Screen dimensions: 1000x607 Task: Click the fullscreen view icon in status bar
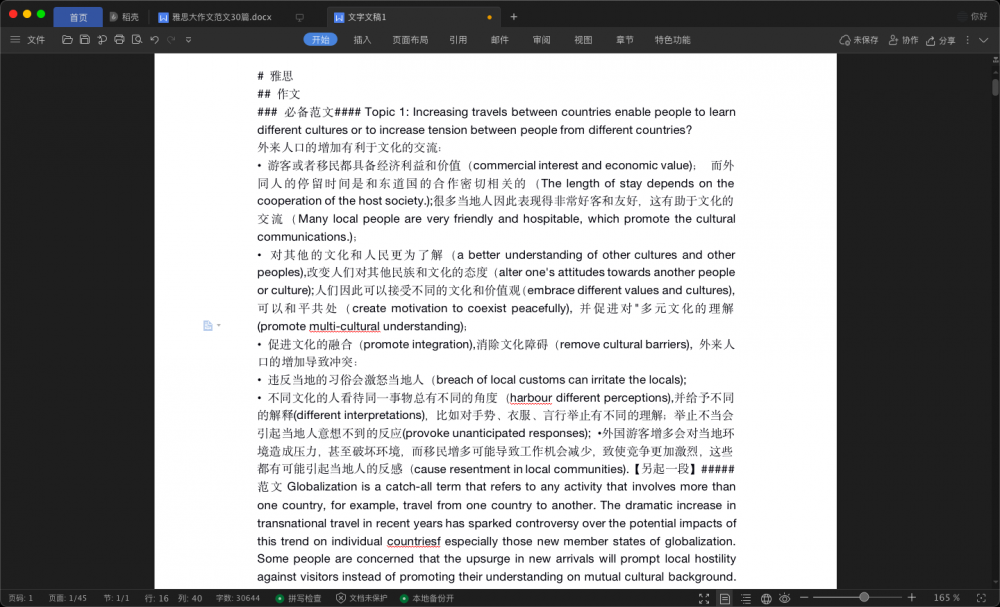(703, 598)
